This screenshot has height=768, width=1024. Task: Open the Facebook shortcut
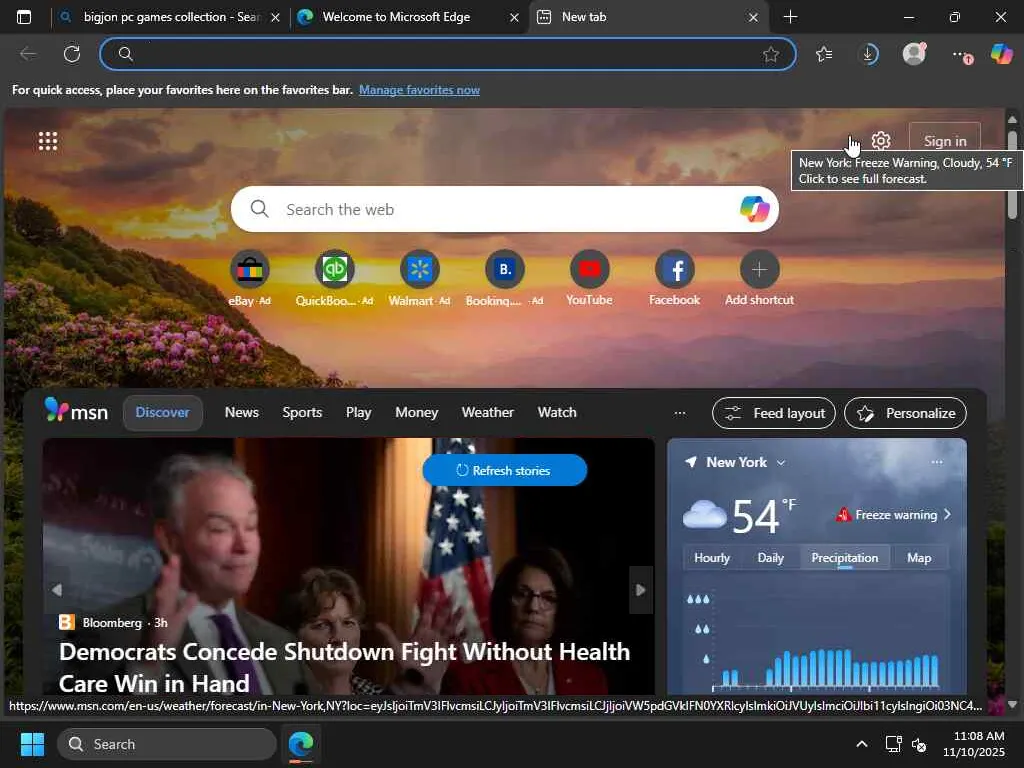click(674, 269)
